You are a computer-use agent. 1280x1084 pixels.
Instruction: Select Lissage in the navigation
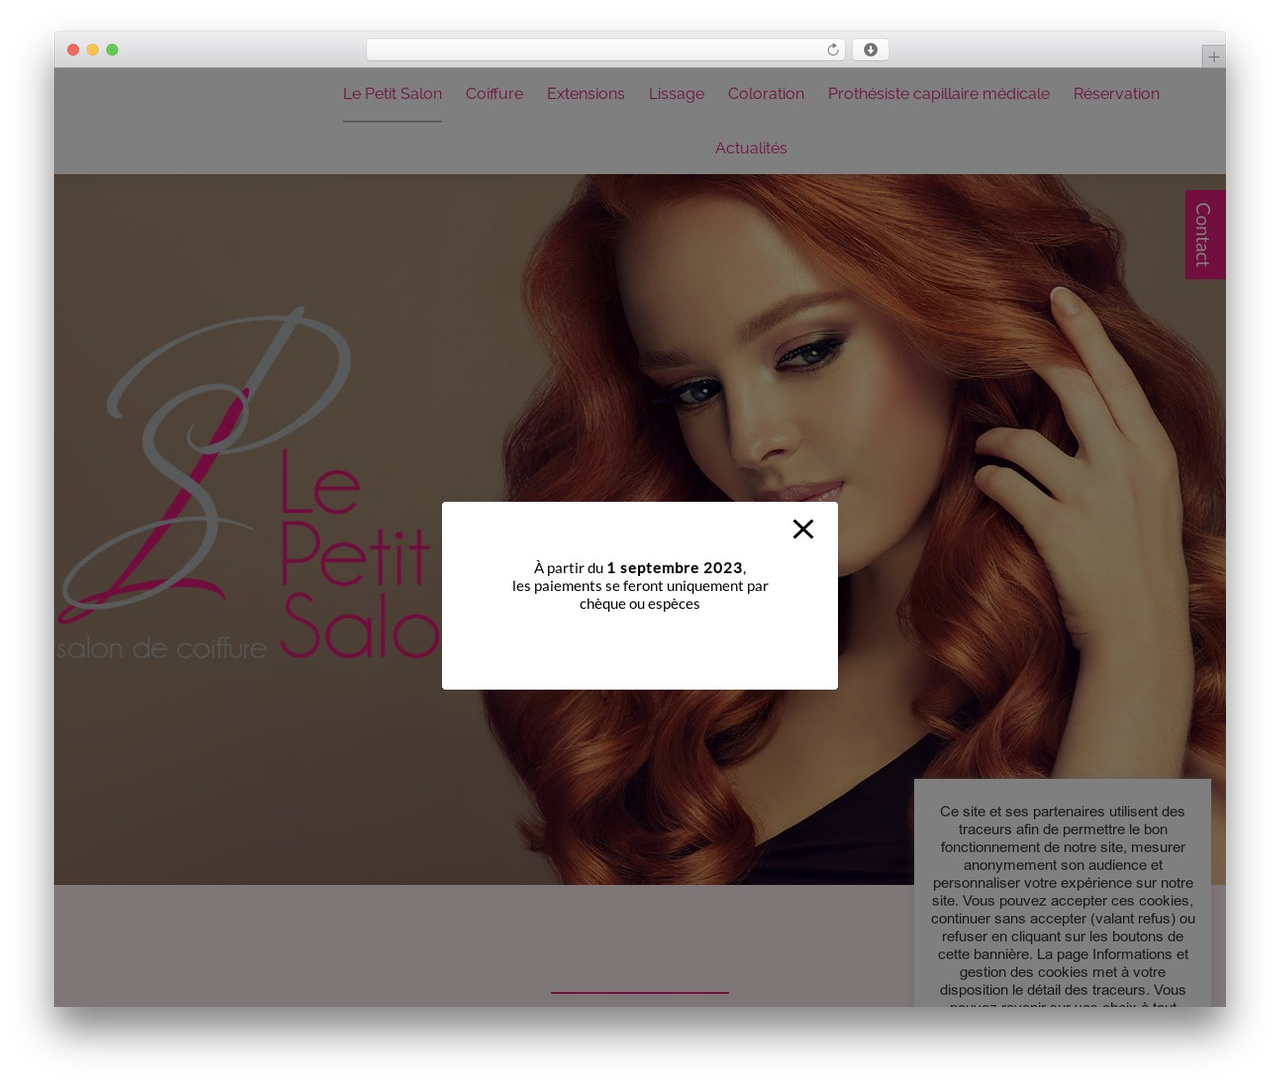pos(676,94)
